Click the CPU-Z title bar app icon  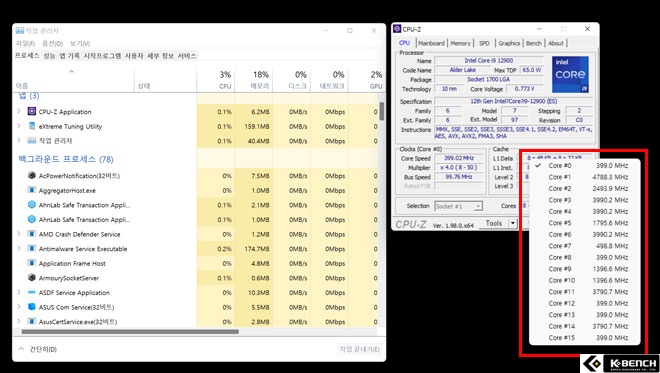point(397,29)
